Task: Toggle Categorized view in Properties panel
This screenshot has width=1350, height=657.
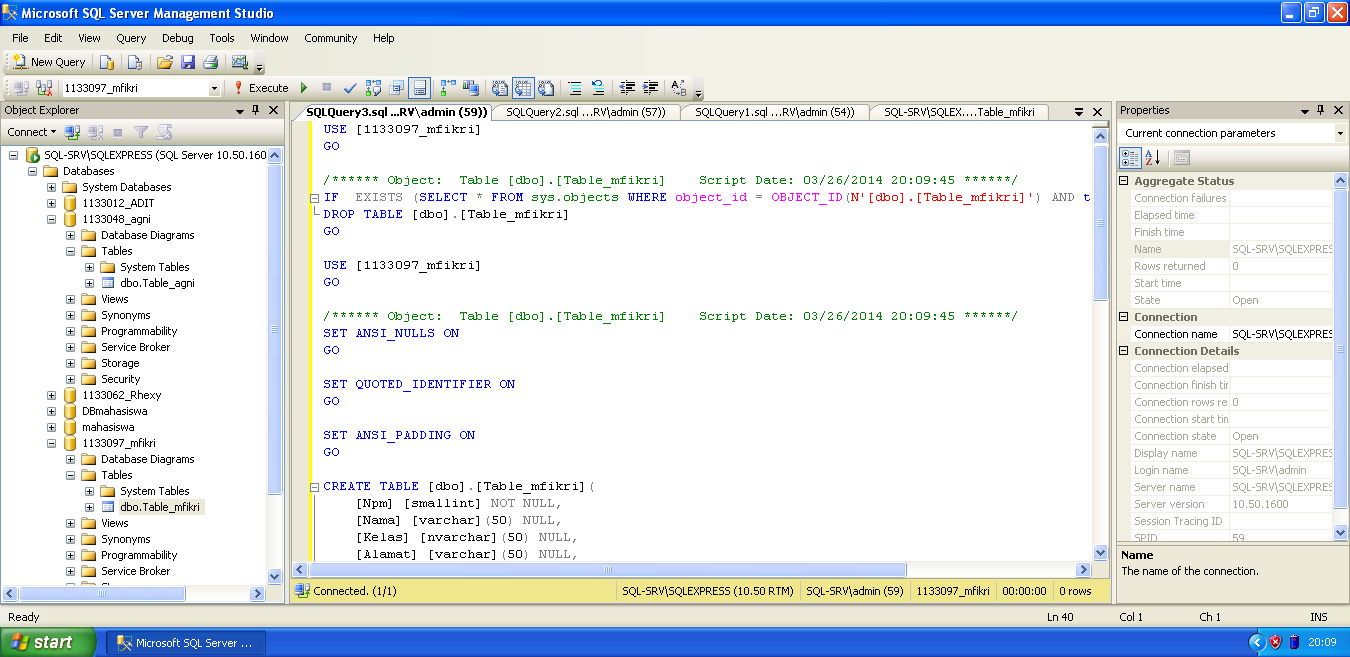Action: (1130, 157)
